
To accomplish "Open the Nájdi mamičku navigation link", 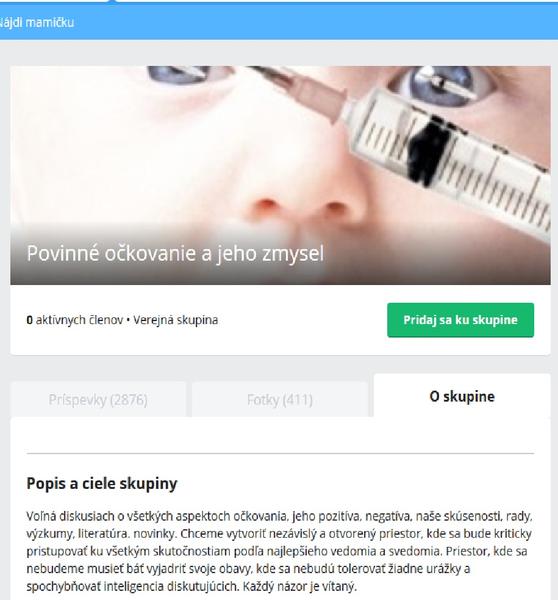I will click(x=36, y=23).
